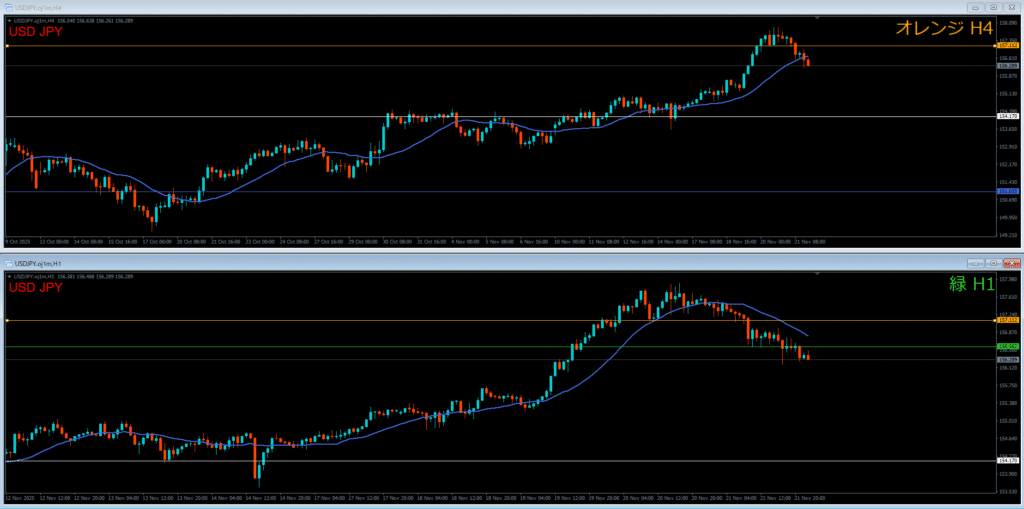The height and width of the screenshot is (509, 1024).
Task: Minimize the USDJPY H4 chart window
Action: [x=974, y=7]
